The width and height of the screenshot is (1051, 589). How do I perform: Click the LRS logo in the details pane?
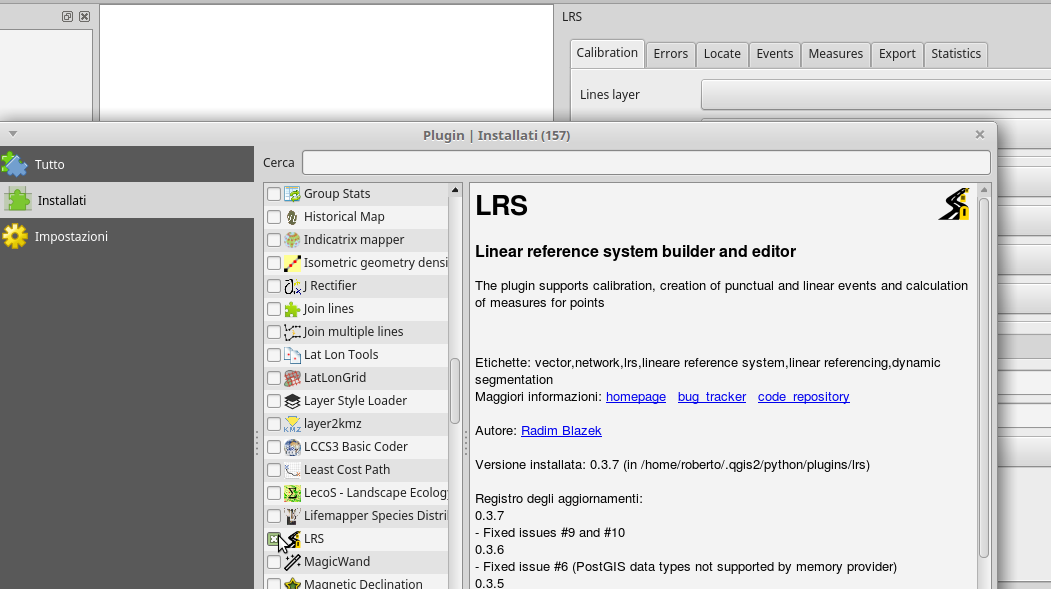[x=954, y=204]
